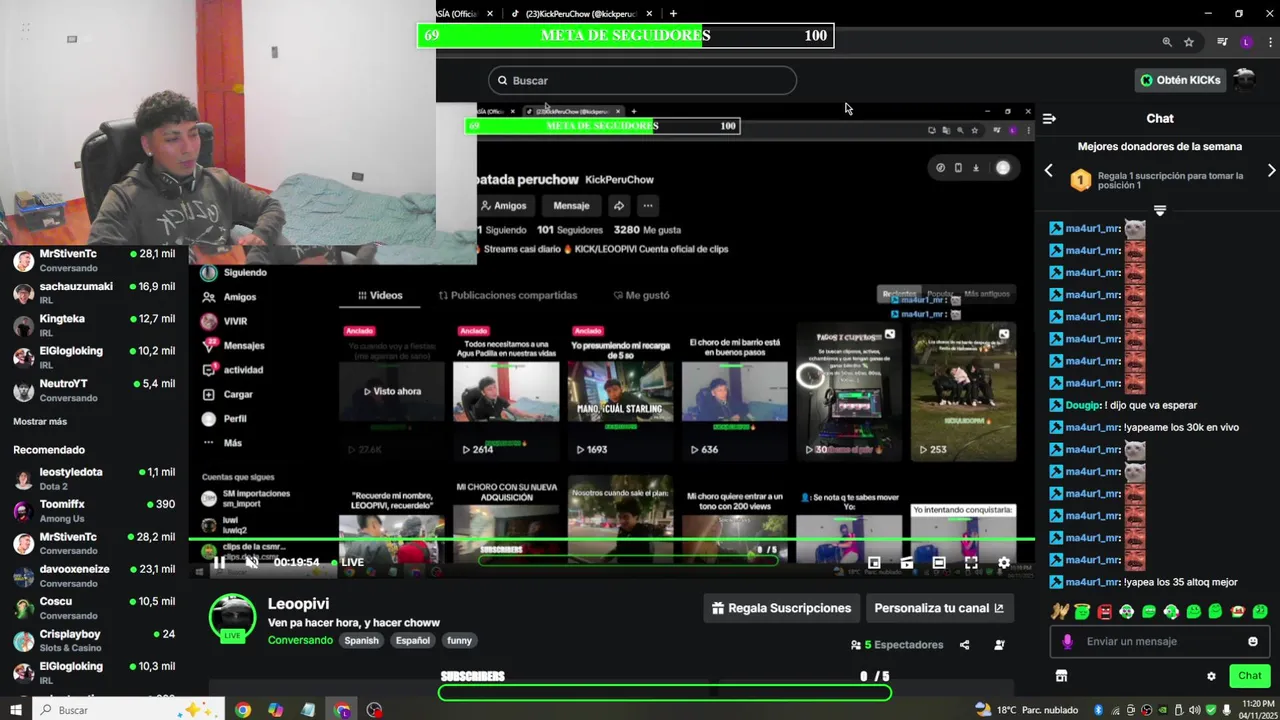This screenshot has height=720, width=1280.
Task: Focus the Kick Buscar search field
Action: (x=642, y=80)
